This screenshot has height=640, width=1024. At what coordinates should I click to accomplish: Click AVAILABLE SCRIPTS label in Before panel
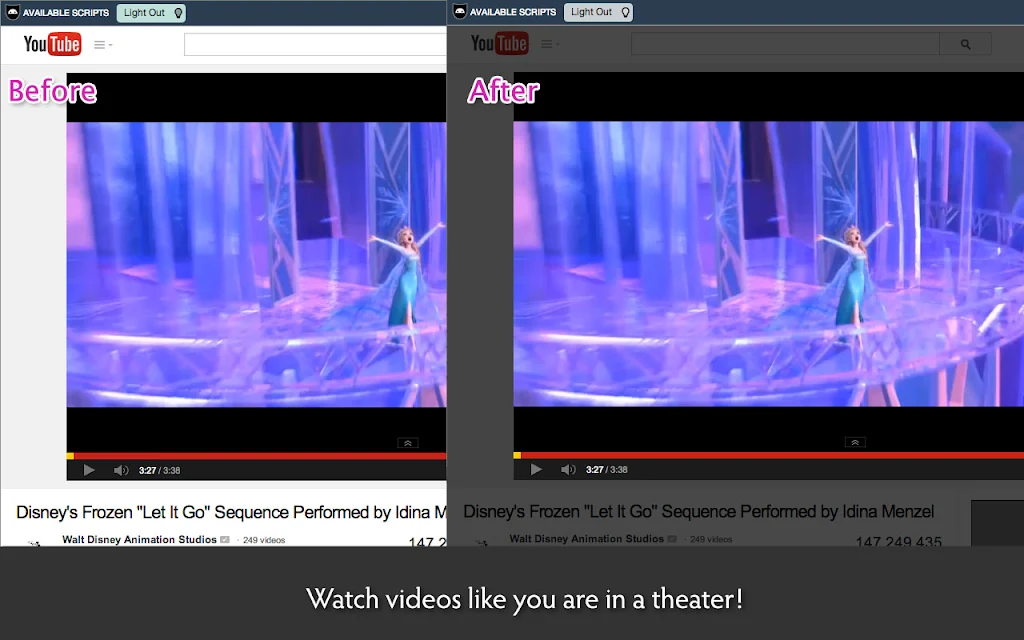point(66,12)
